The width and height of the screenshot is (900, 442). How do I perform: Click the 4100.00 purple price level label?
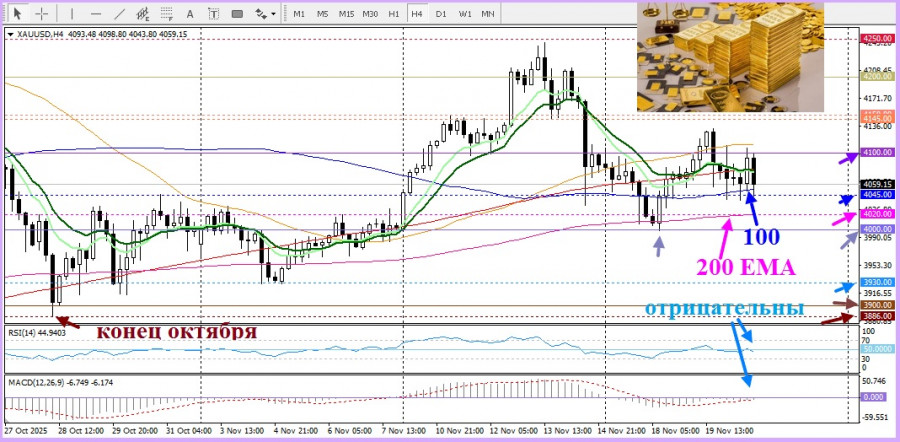coord(878,153)
